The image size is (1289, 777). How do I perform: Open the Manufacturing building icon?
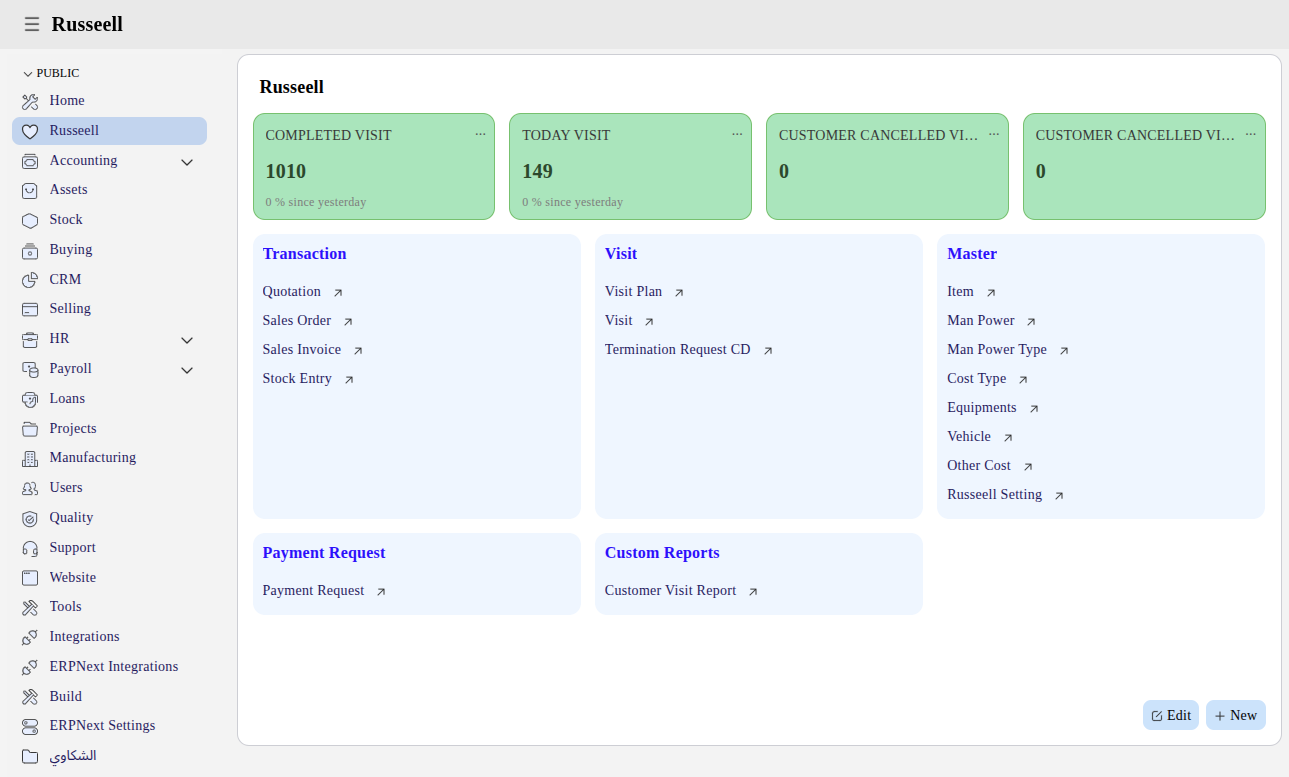coord(30,458)
